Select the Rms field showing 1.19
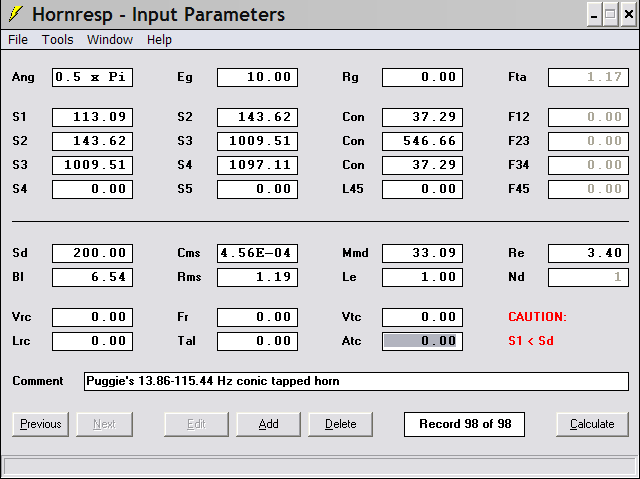This screenshot has height=479, width=640. 258,277
